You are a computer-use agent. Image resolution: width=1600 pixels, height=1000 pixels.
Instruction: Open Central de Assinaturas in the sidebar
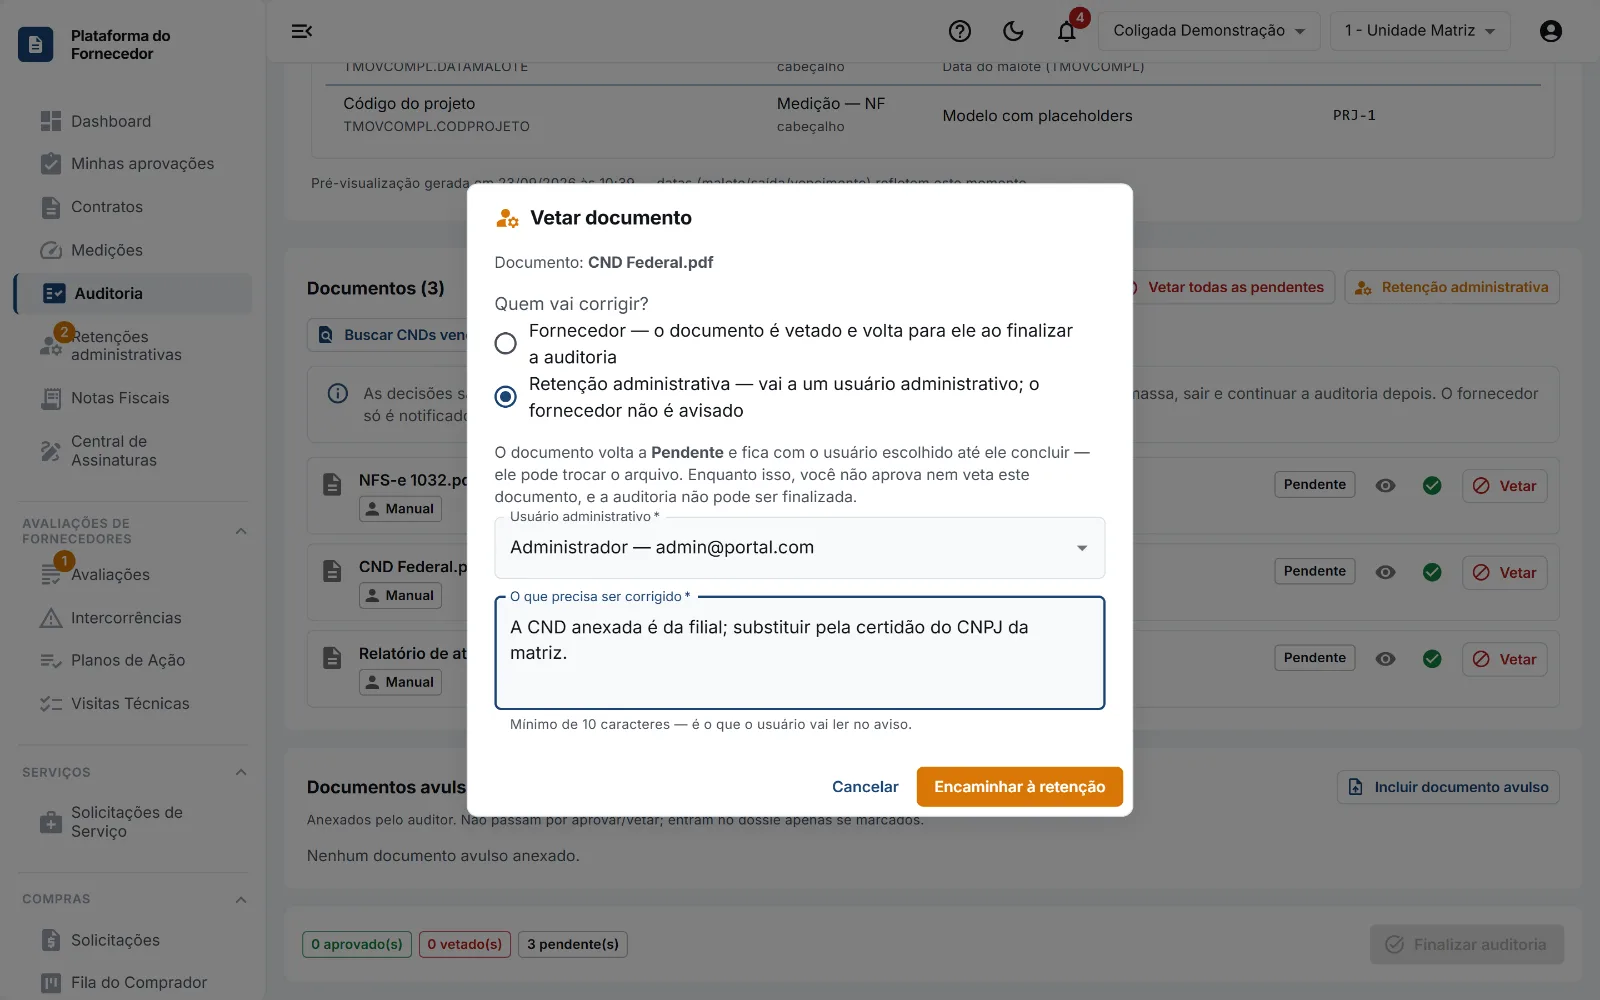point(132,451)
